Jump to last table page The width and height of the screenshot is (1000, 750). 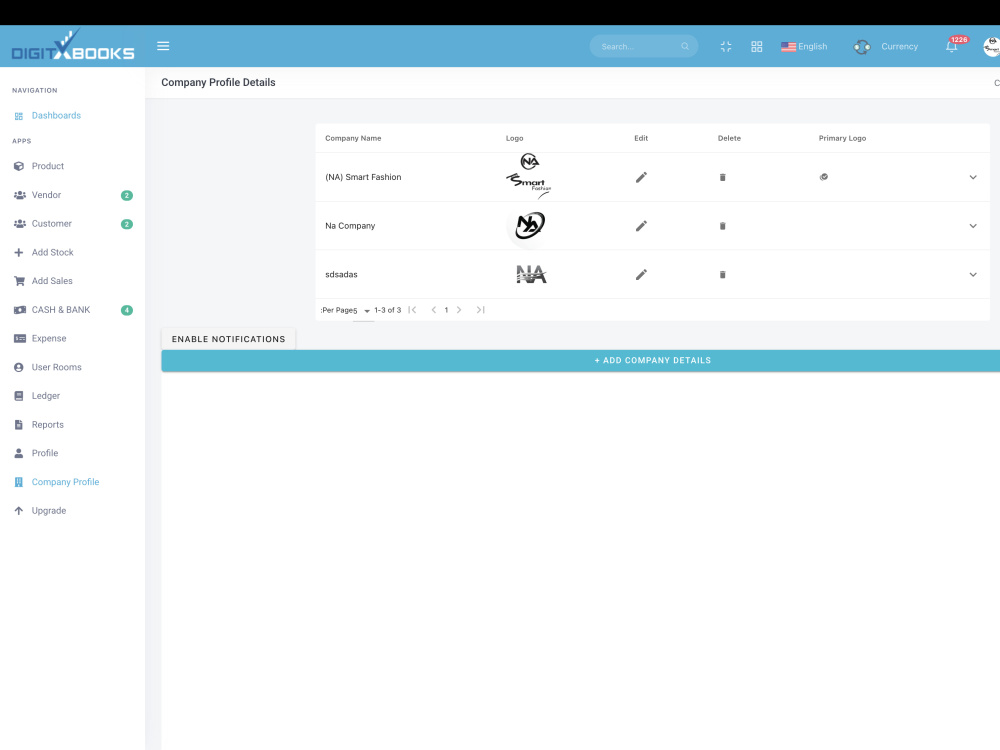tap(480, 310)
